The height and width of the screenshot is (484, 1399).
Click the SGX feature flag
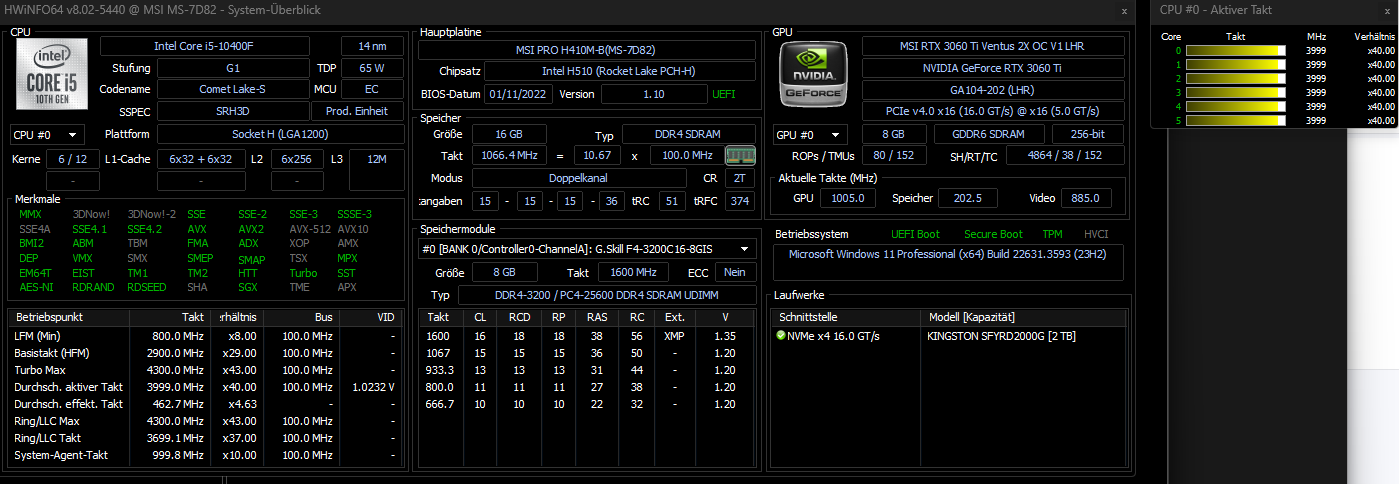[x=248, y=287]
